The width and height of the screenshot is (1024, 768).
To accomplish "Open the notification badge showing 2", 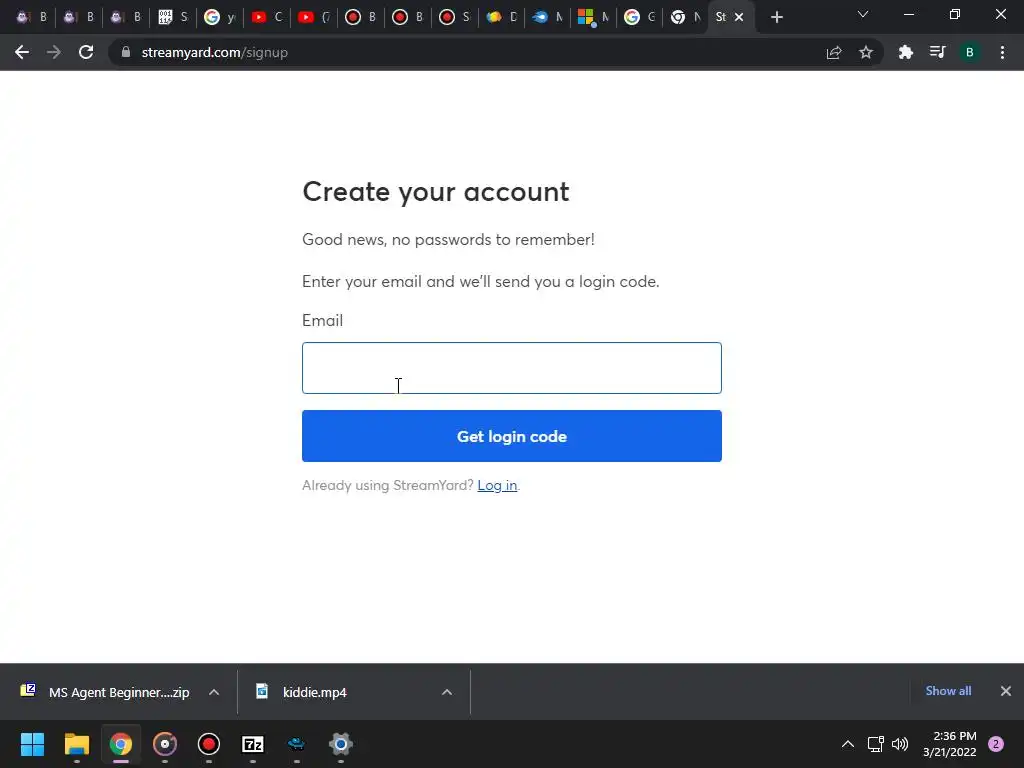I will (x=996, y=744).
